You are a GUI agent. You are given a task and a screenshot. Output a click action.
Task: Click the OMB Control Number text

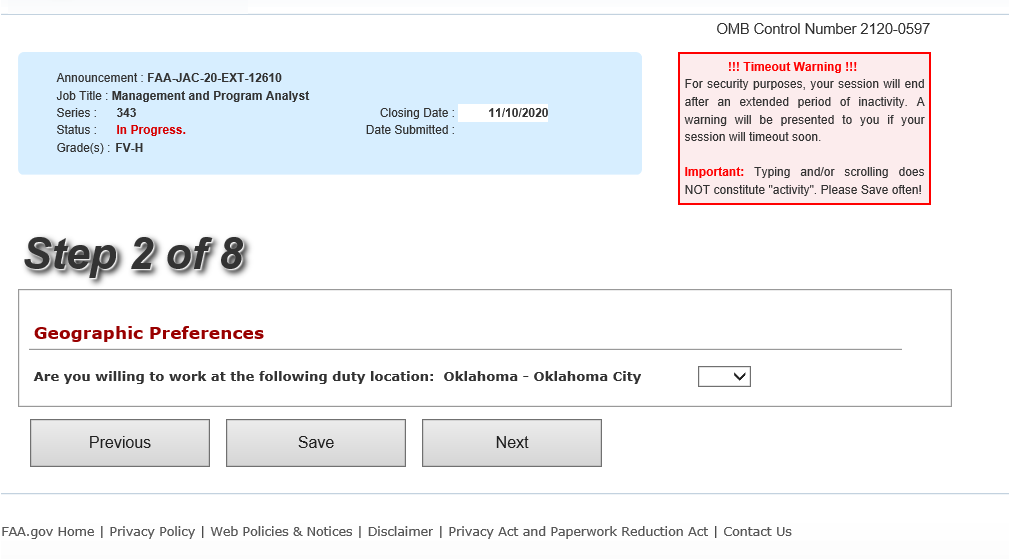(x=823, y=29)
